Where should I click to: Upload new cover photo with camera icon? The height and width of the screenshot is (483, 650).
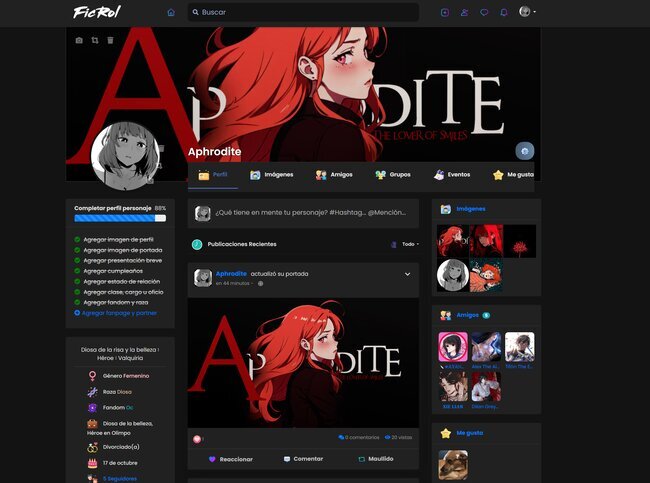coord(79,40)
